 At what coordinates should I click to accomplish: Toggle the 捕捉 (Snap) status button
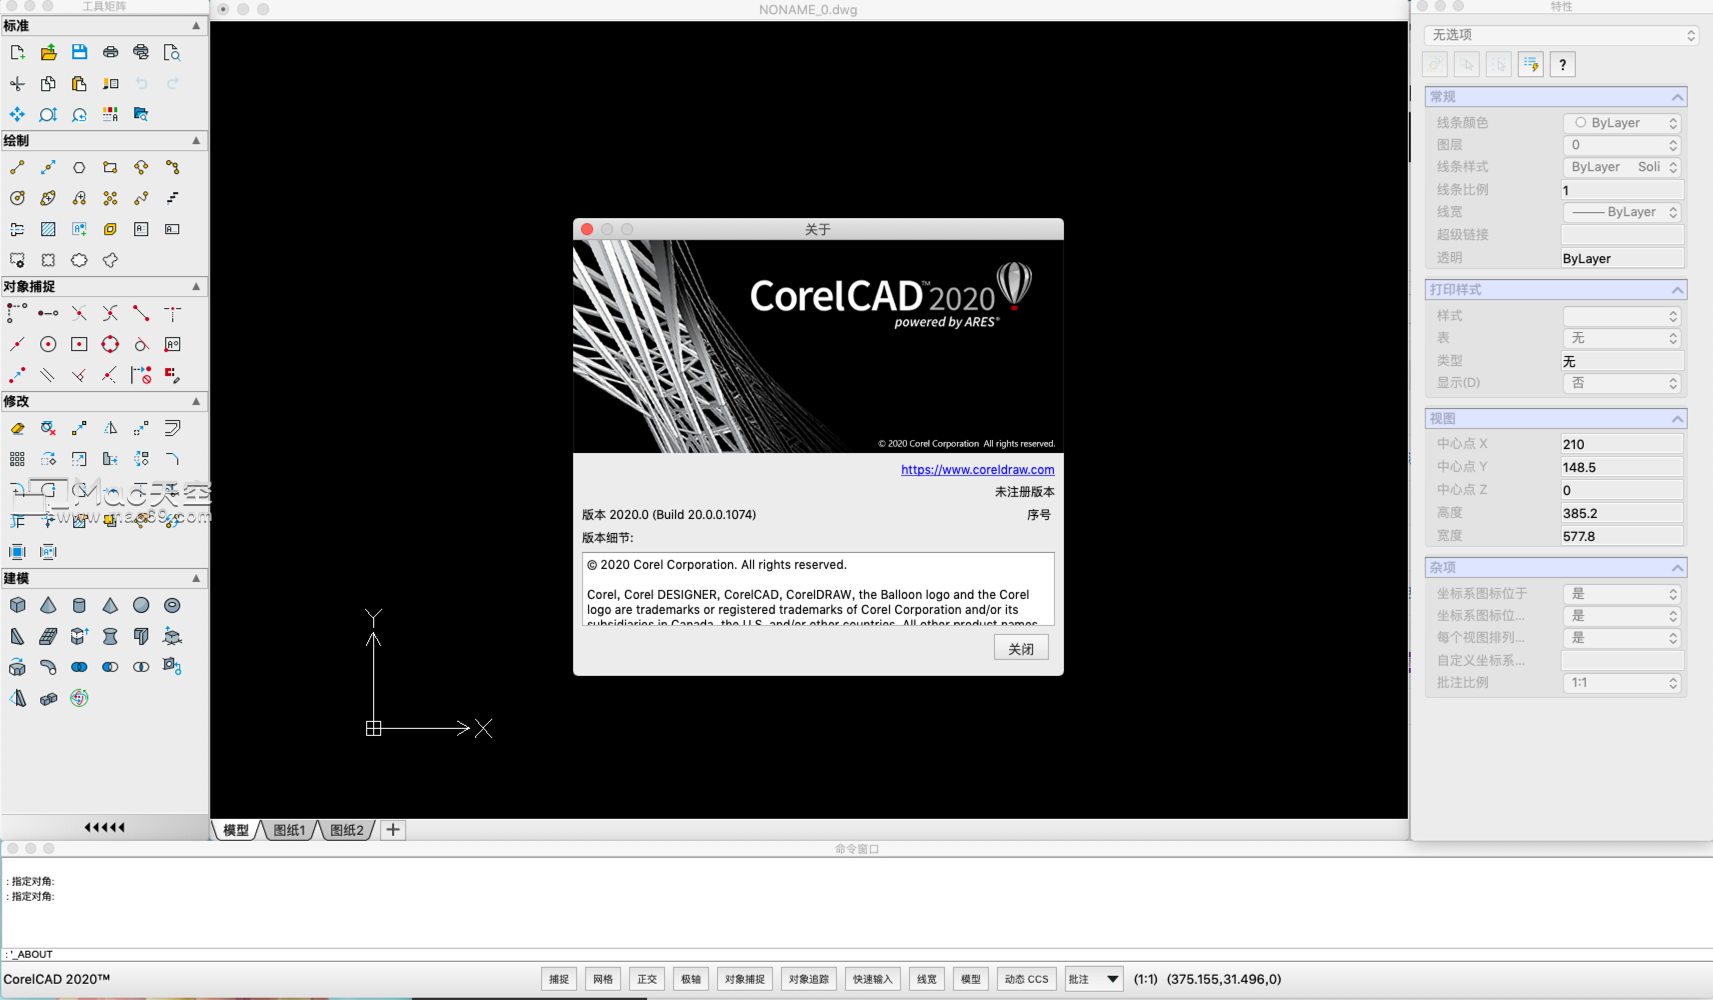[x=559, y=979]
